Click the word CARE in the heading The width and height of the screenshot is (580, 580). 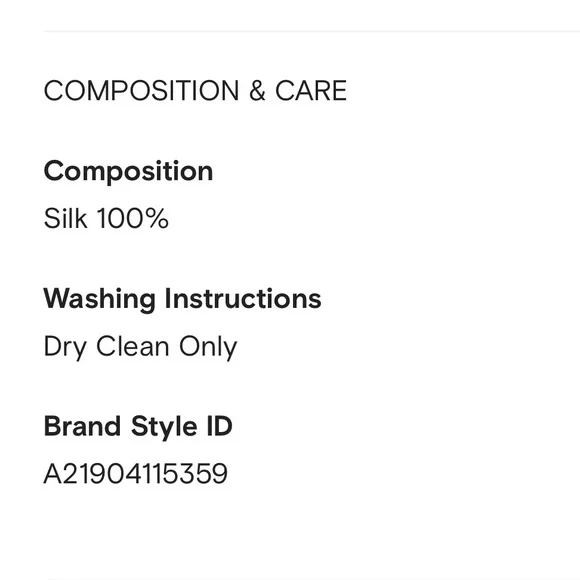click(311, 91)
